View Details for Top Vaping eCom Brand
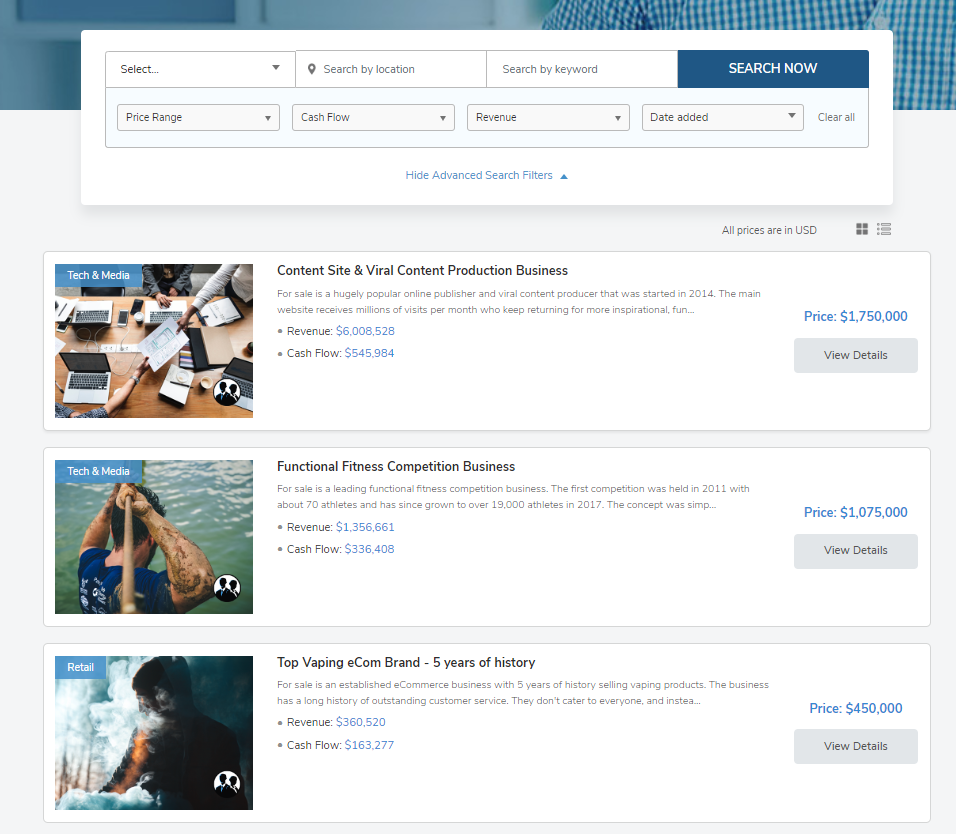 [x=855, y=746]
